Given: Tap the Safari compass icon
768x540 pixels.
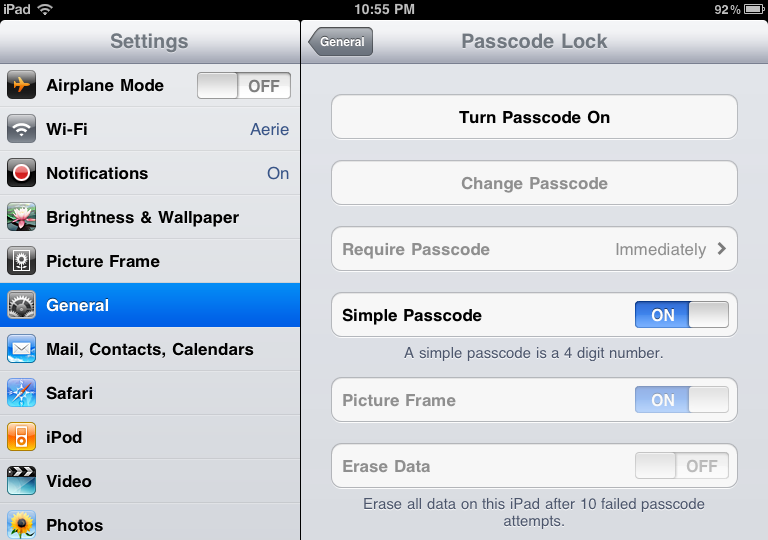Looking at the screenshot, I should tap(22, 393).
